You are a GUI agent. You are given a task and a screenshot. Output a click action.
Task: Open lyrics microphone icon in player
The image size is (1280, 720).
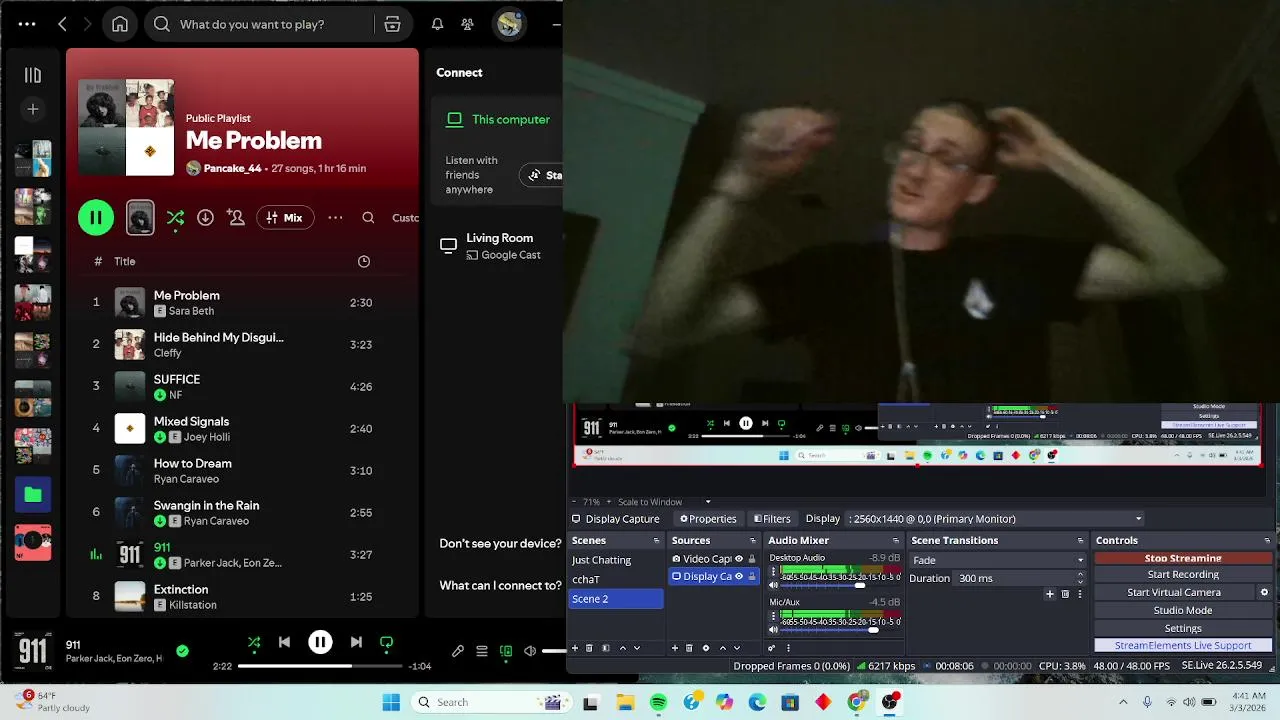[457, 651]
